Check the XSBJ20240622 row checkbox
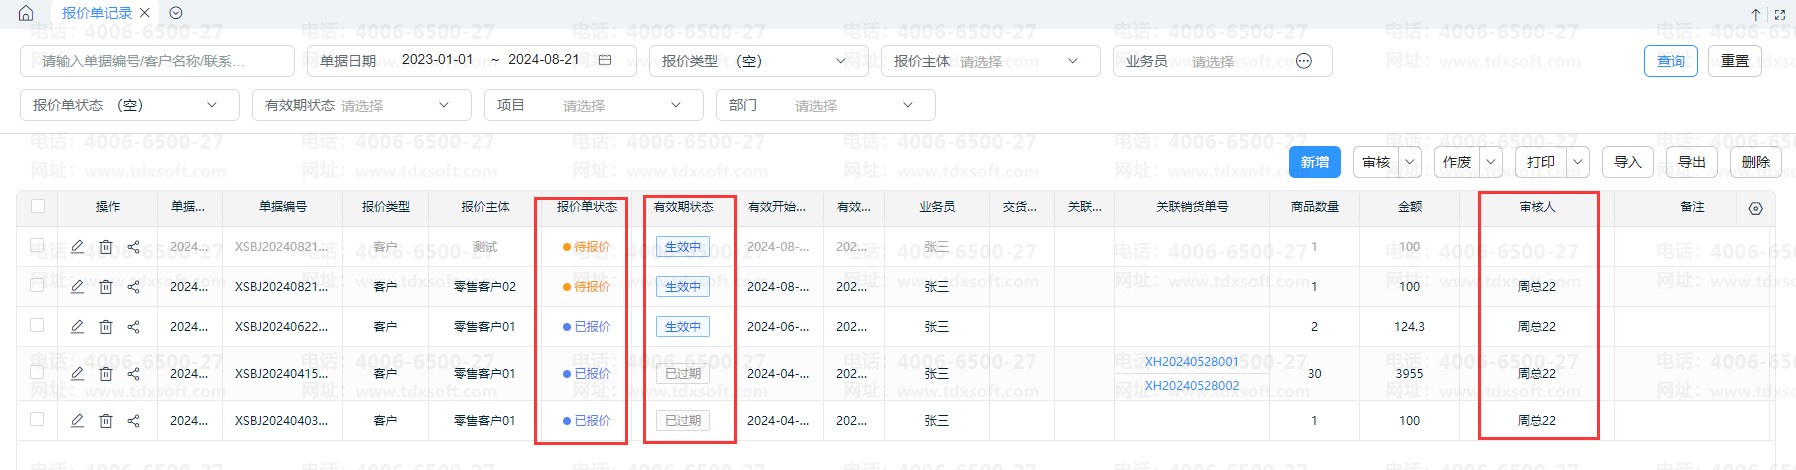Image resolution: width=1796 pixels, height=470 pixels. pos(37,325)
